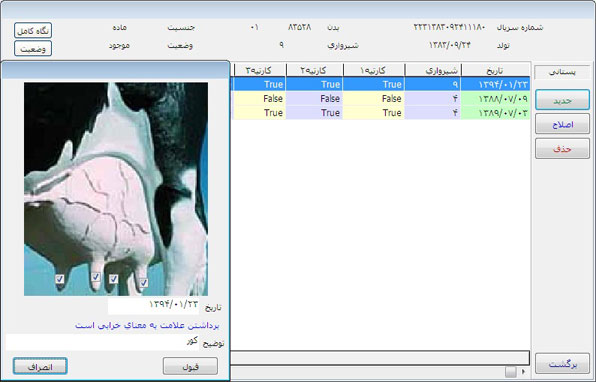Click True in کارتیه۲ of selected ۱۳۹۴/۰۱/۲۲ row
This screenshot has width=596, height=382.
point(331,84)
